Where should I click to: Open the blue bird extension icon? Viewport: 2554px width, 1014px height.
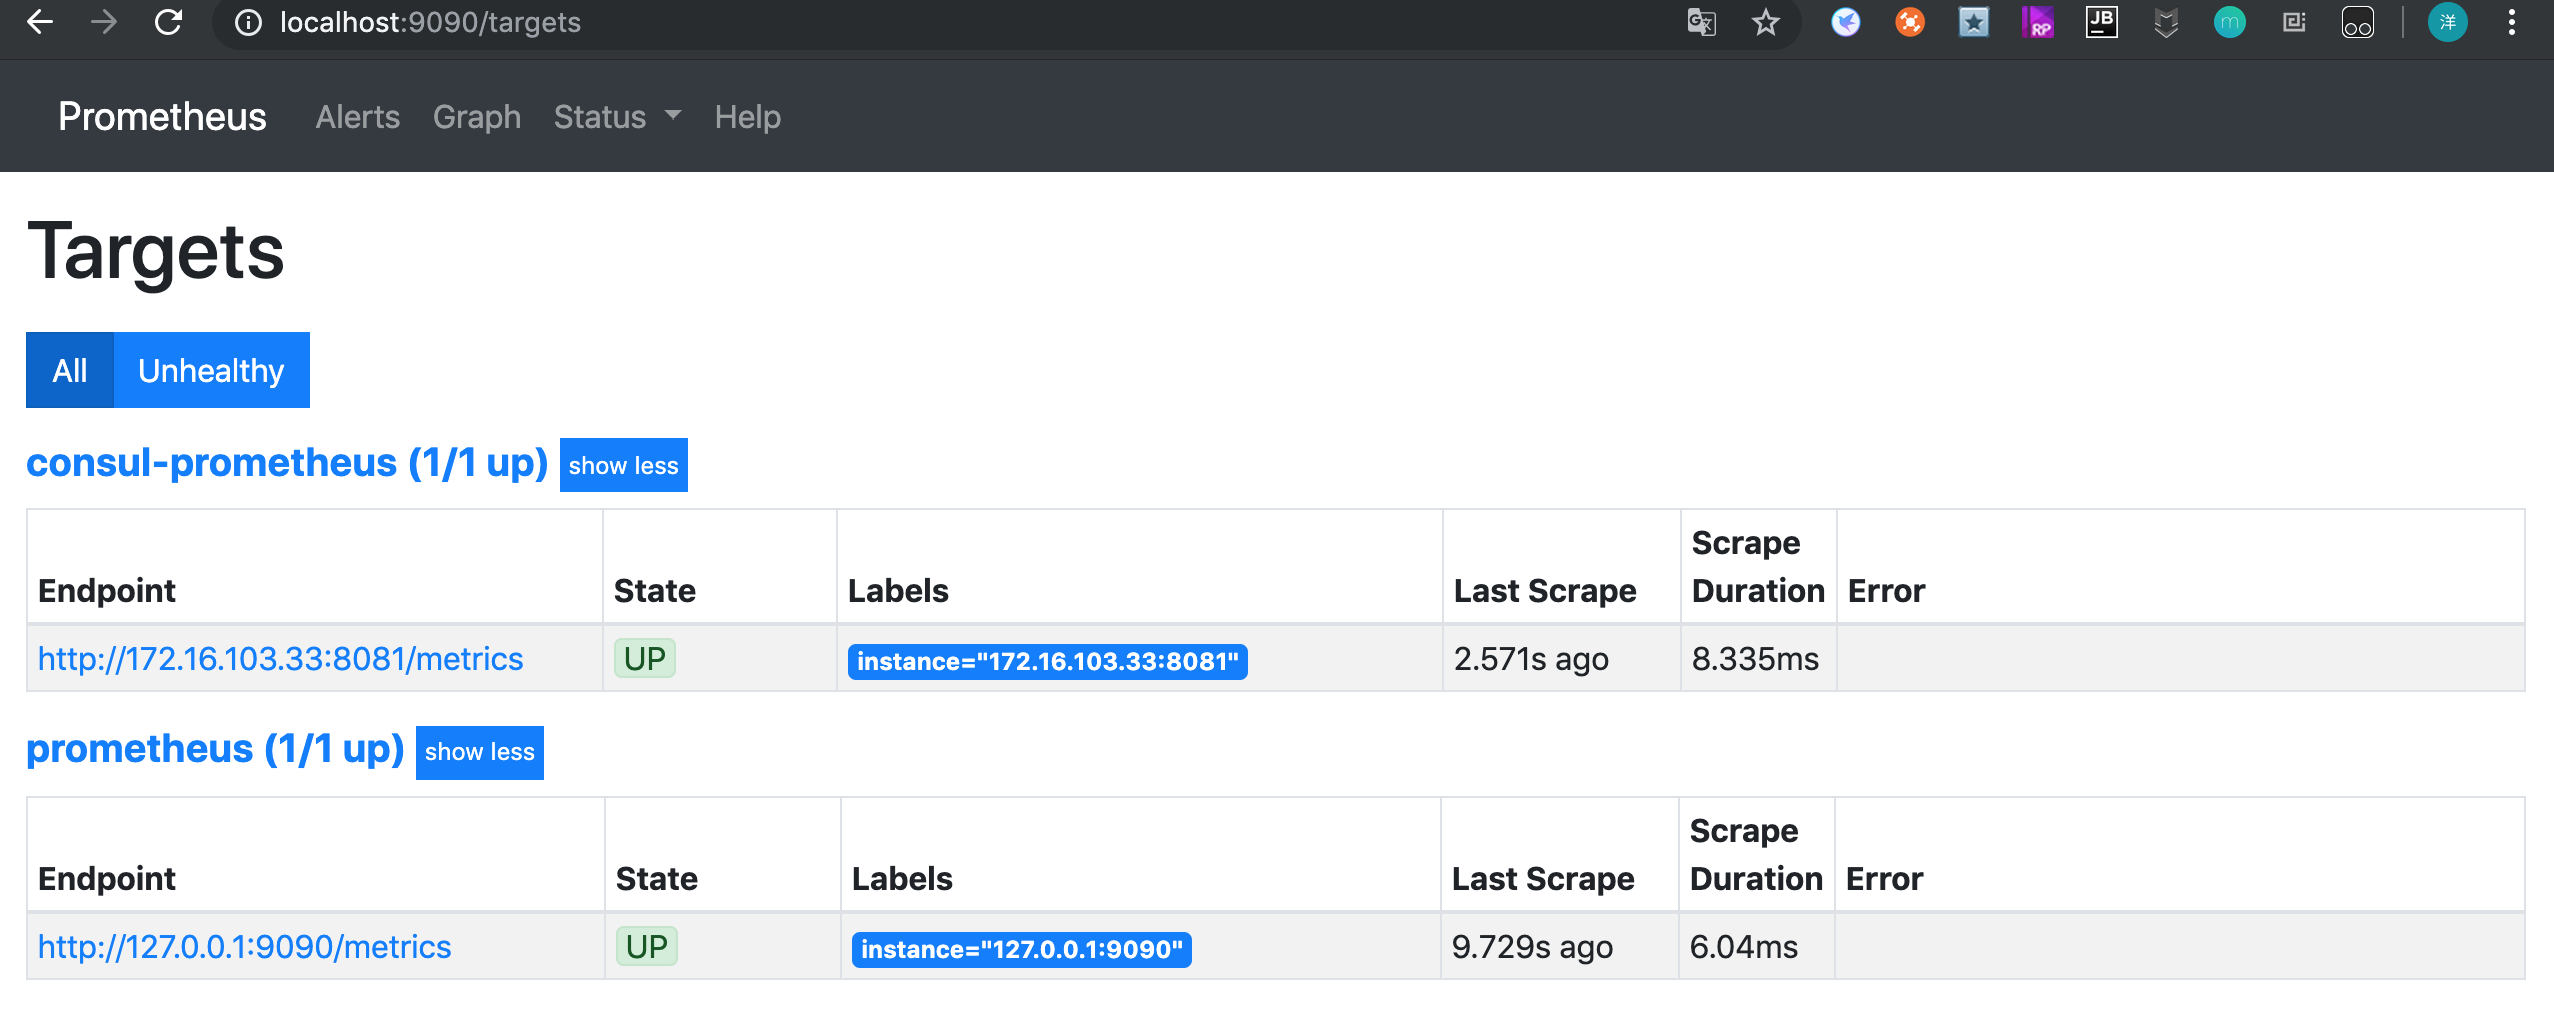click(x=1846, y=22)
